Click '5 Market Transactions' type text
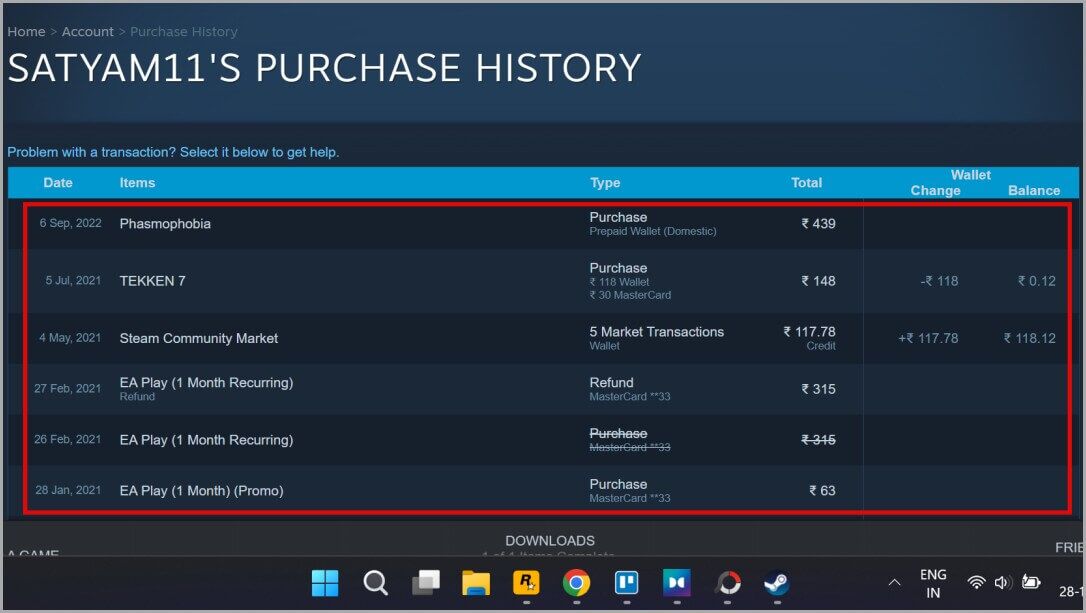 point(657,332)
